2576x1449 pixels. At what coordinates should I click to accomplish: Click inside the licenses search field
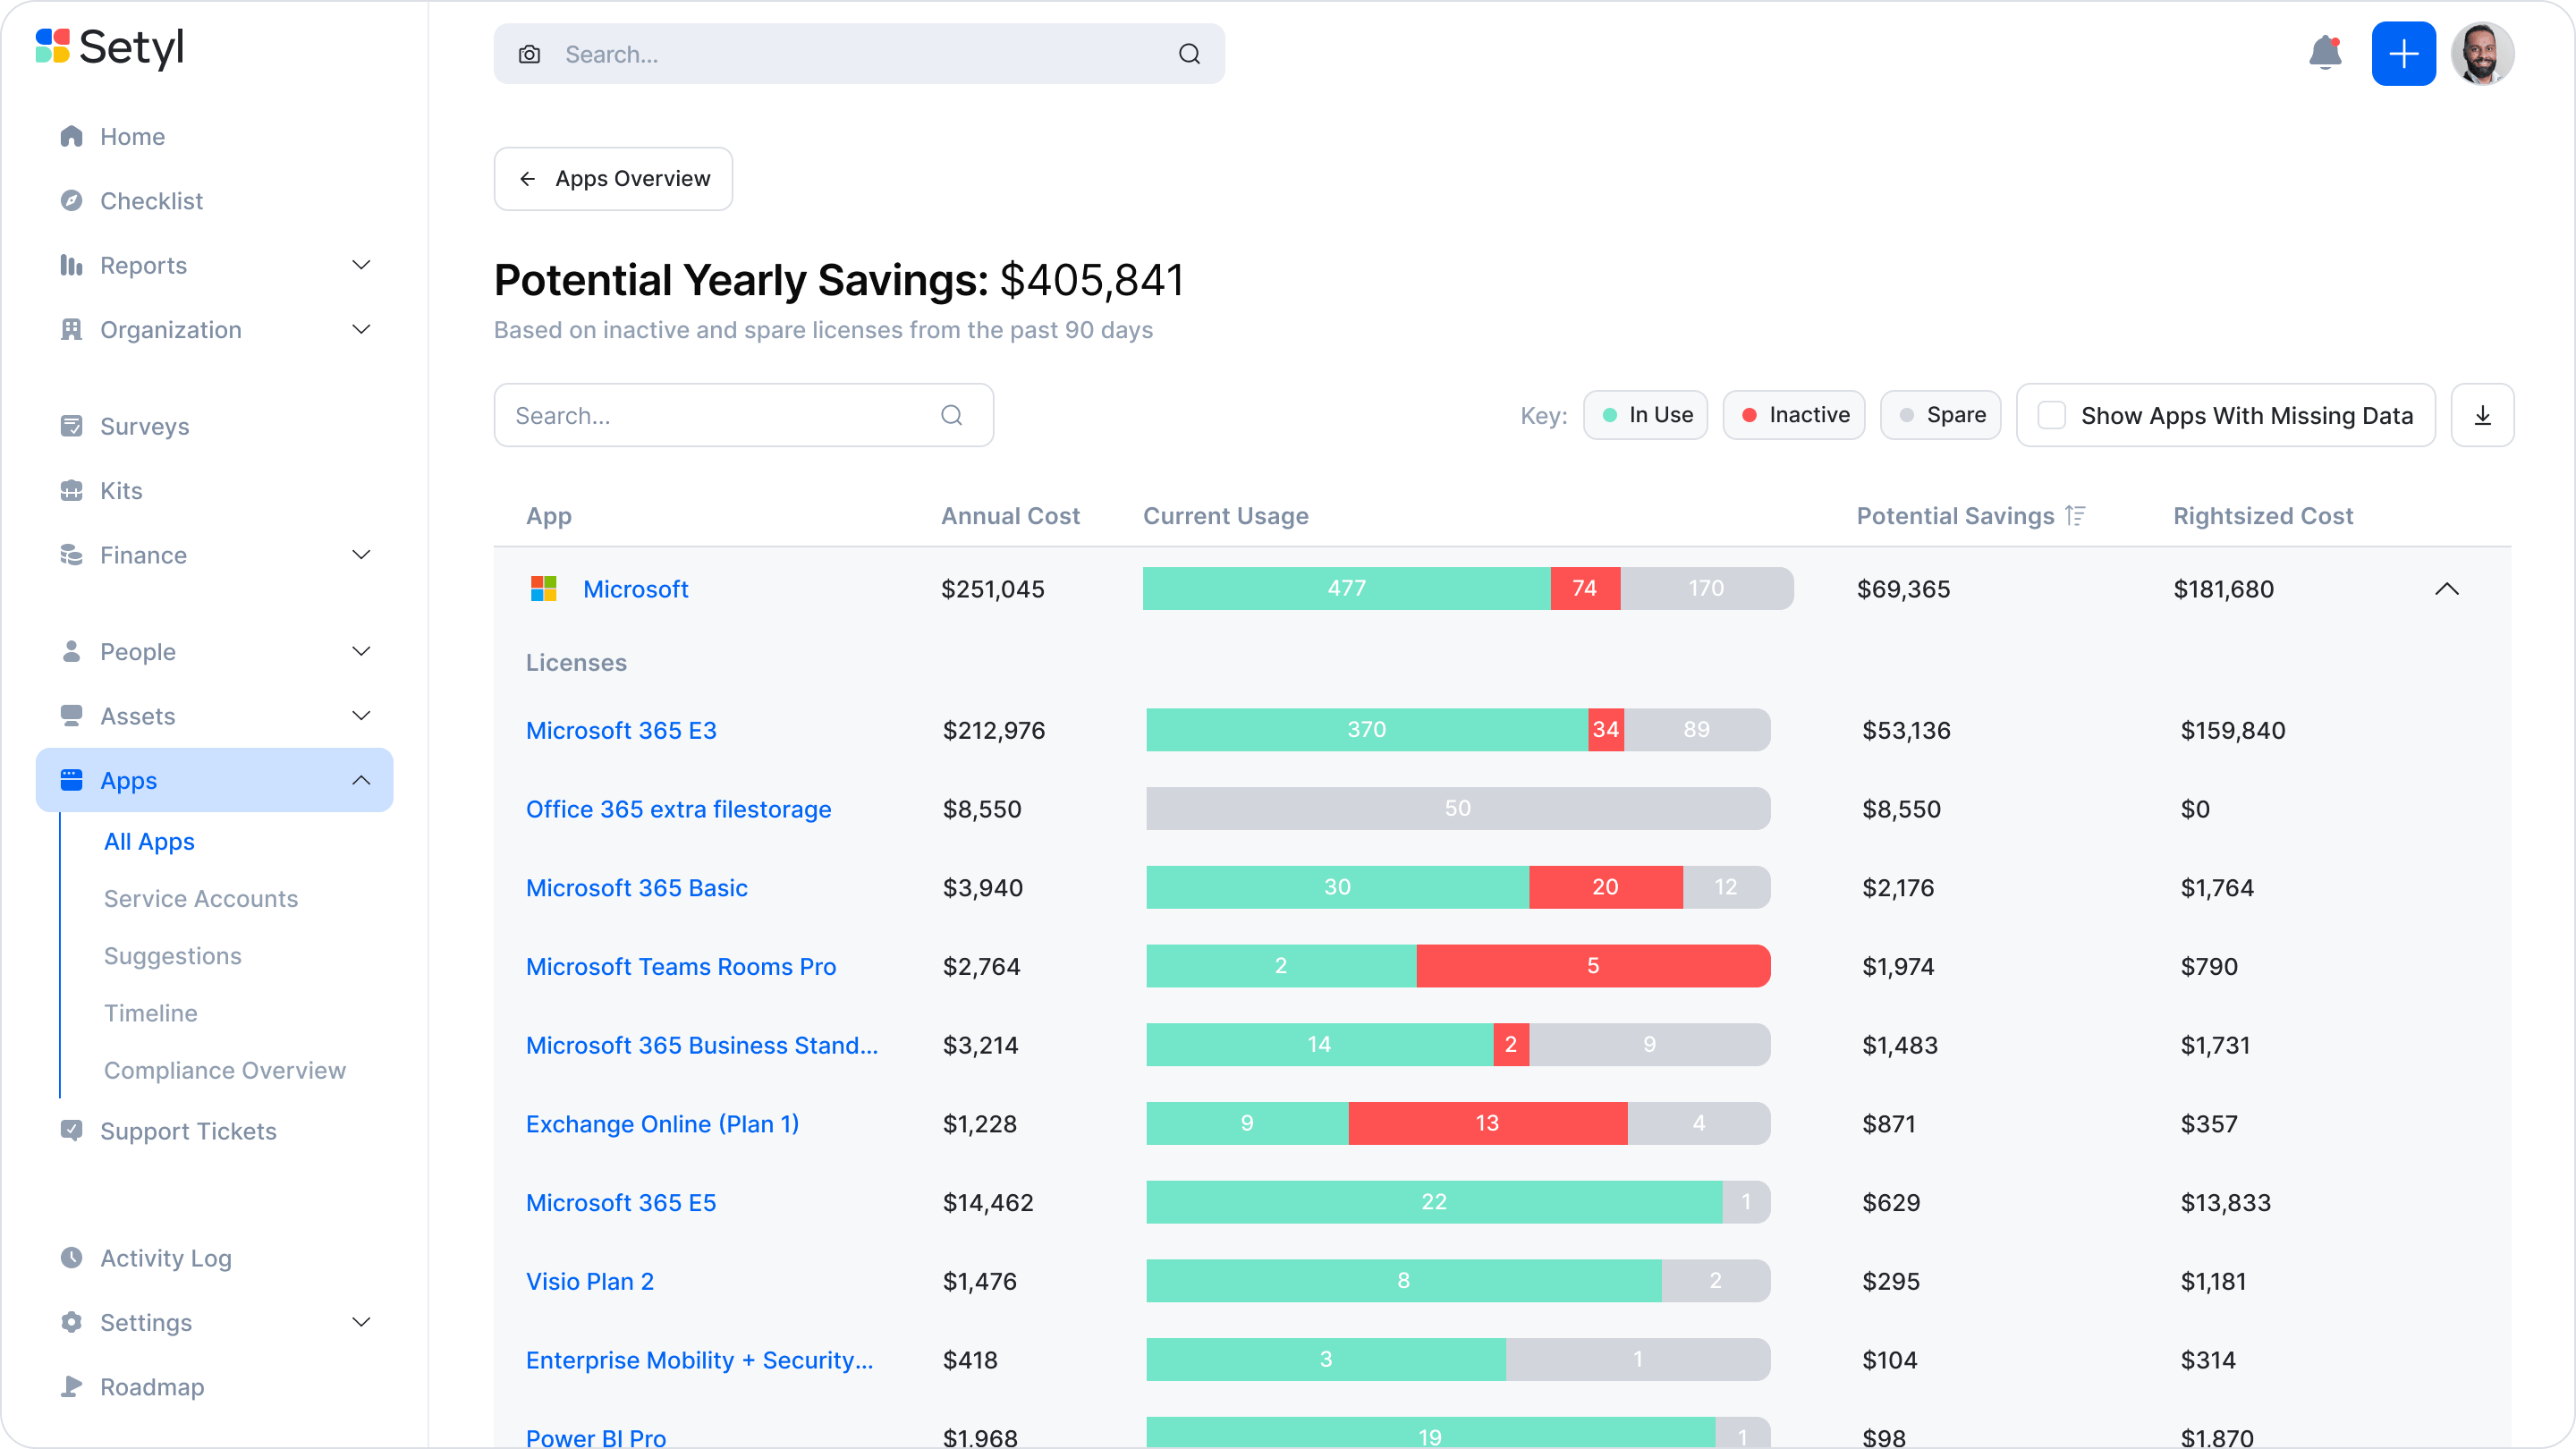pyautogui.click(x=720, y=415)
